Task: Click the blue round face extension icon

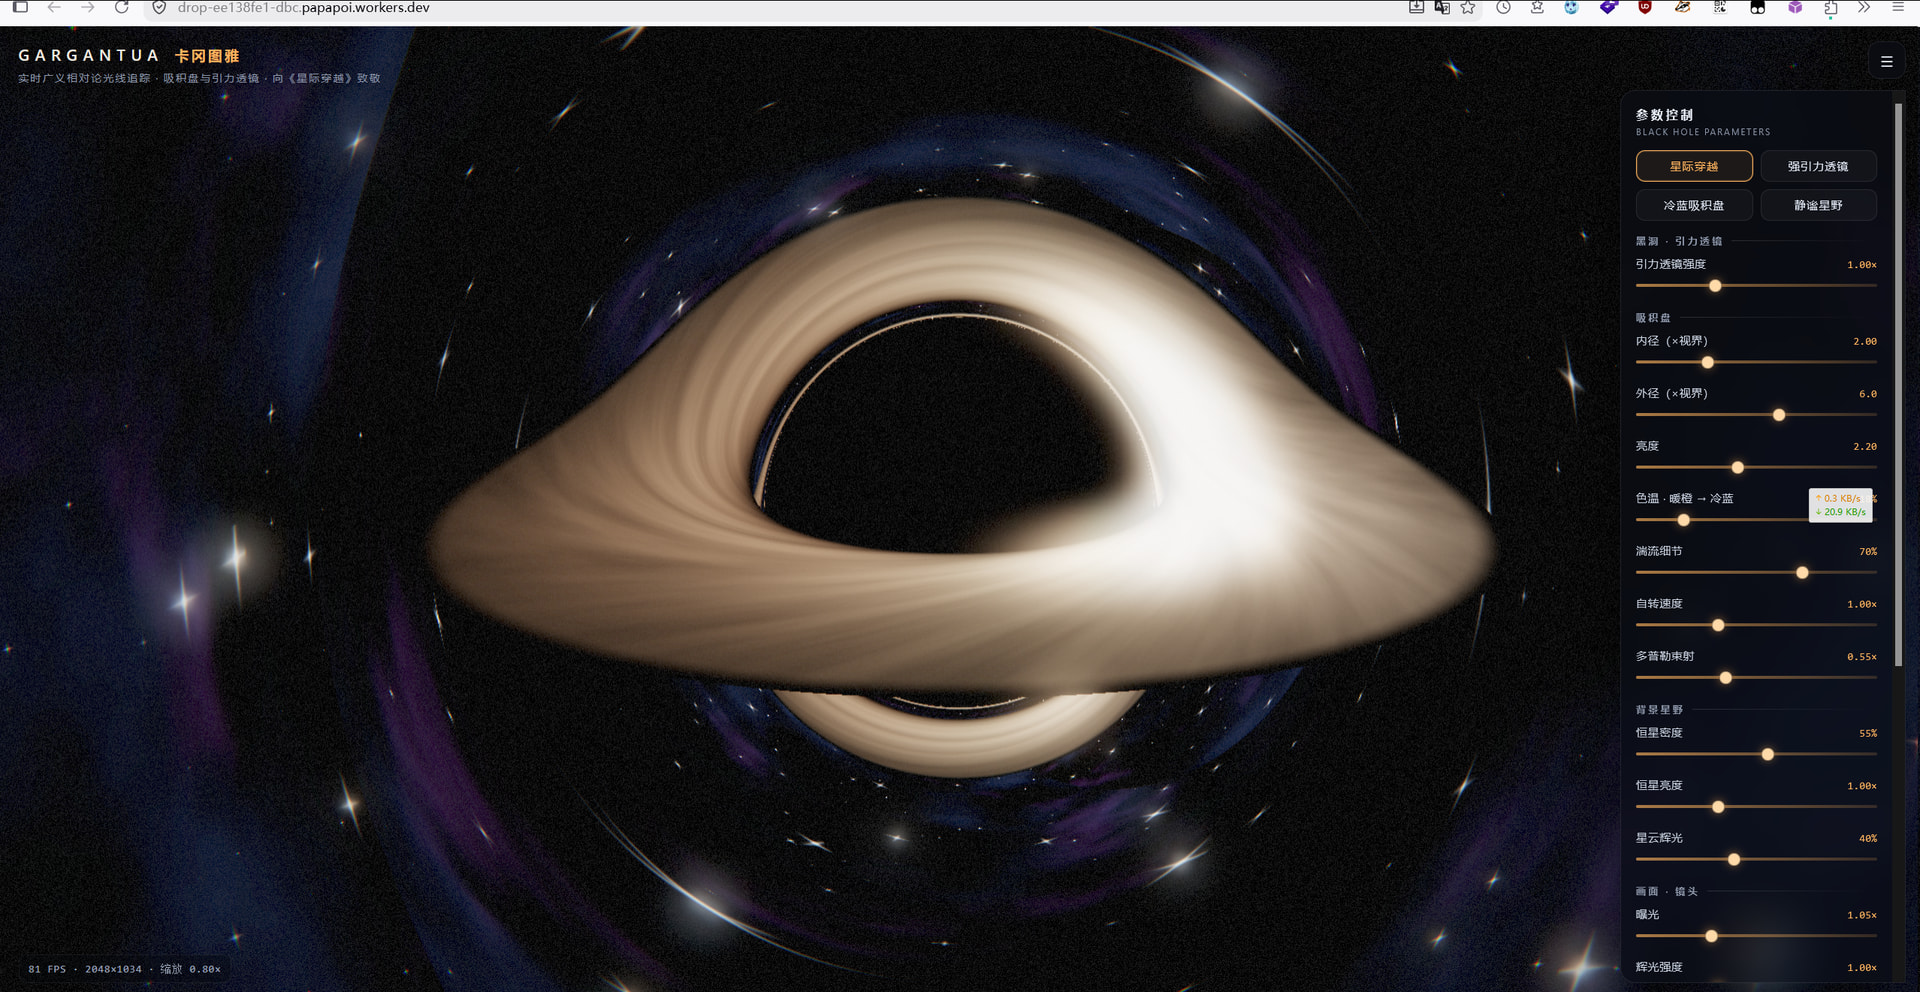Action: pyautogui.click(x=1572, y=7)
